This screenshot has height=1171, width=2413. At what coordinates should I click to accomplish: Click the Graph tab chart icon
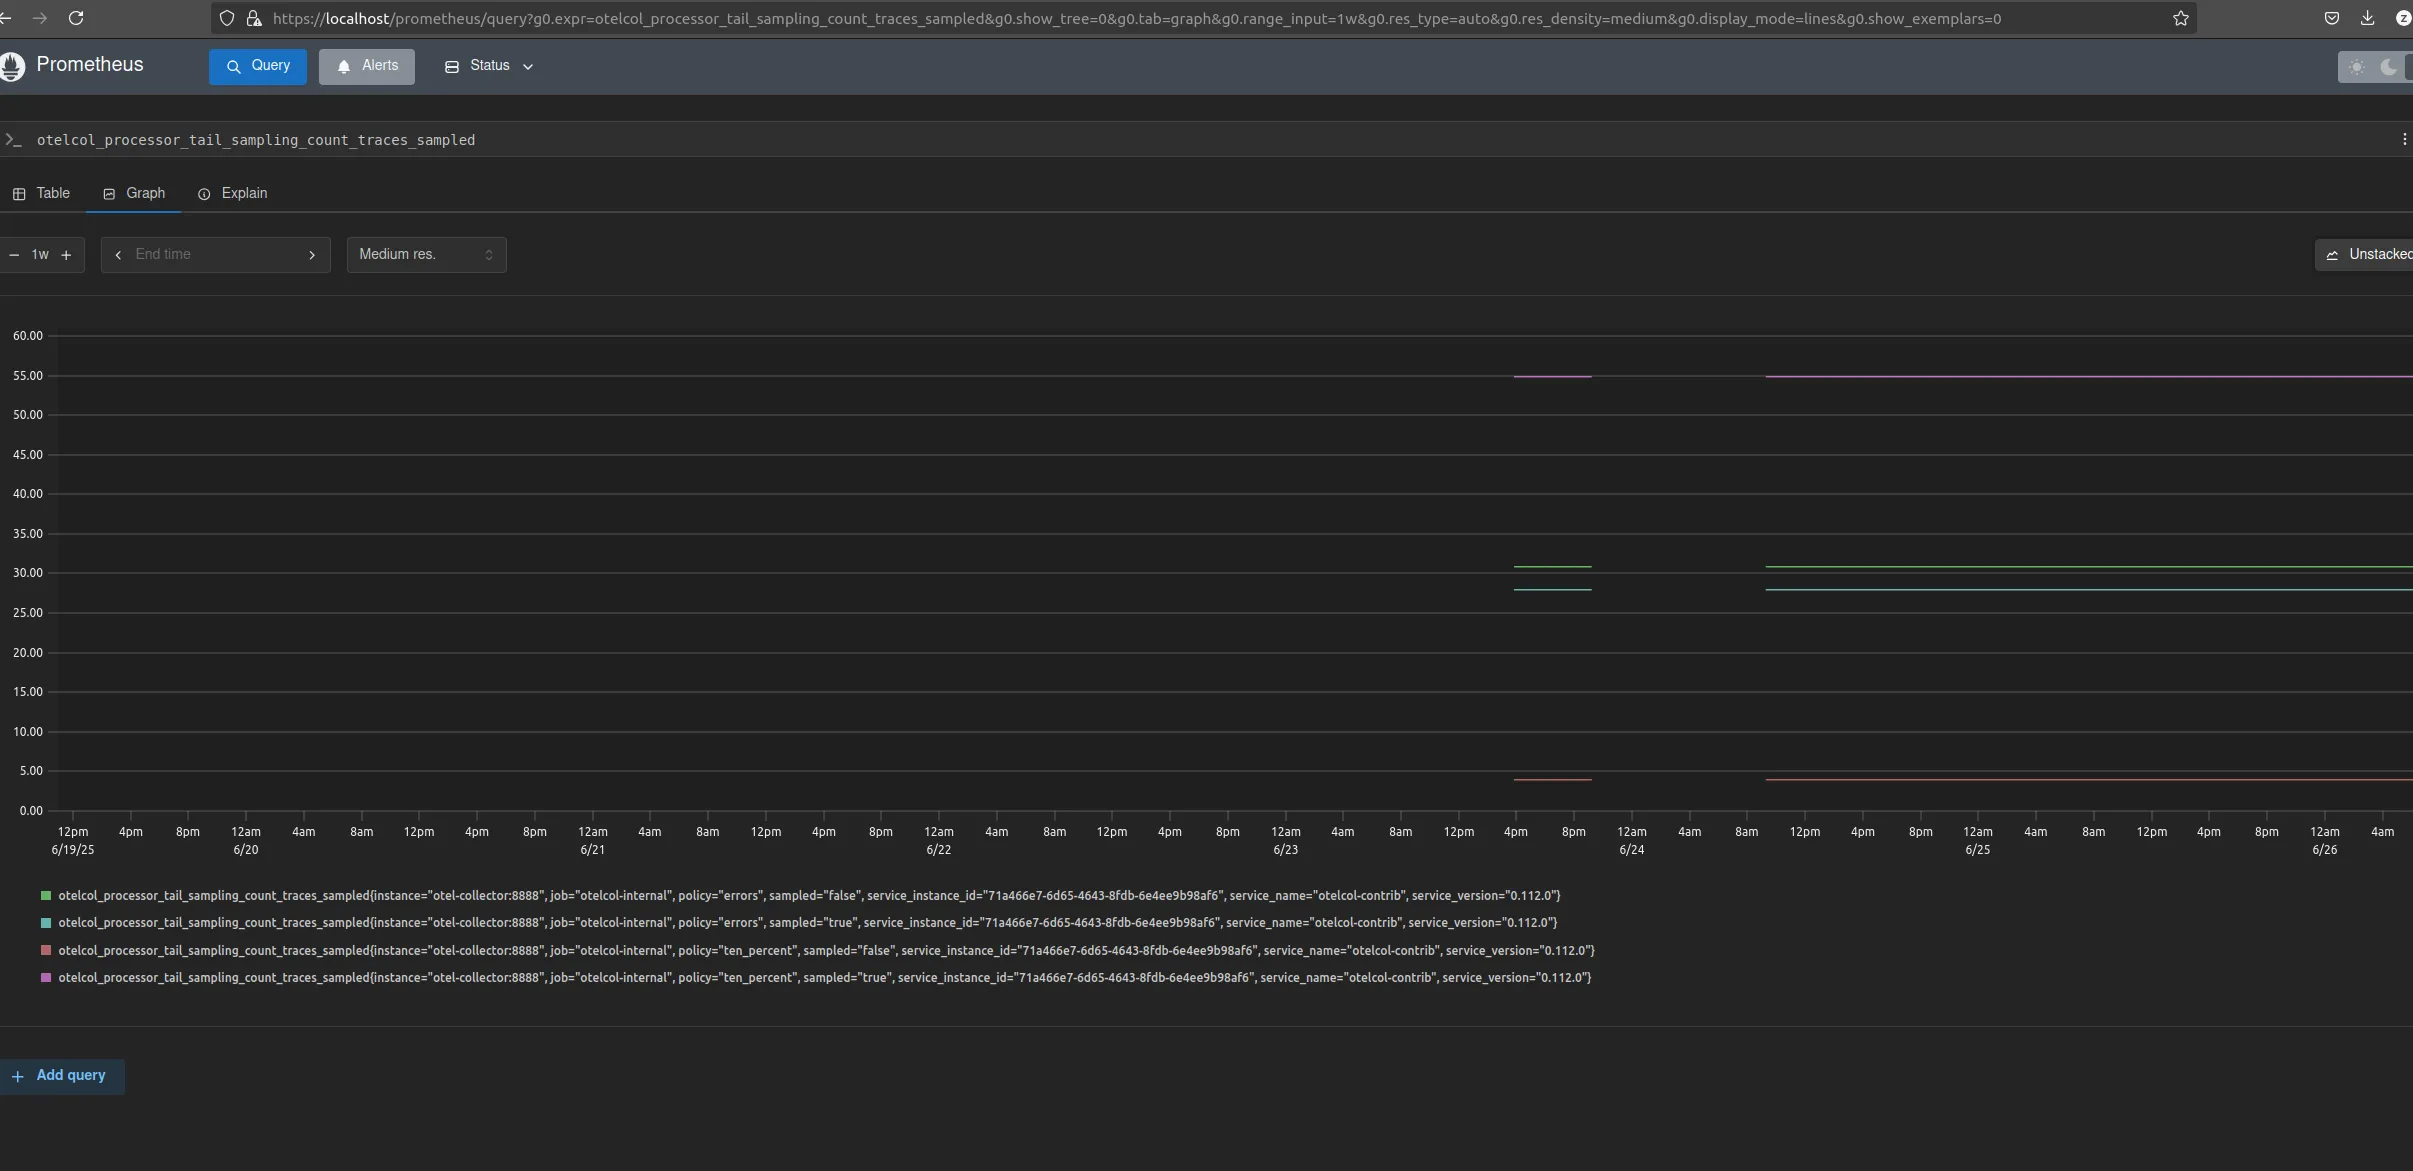[109, 194]
